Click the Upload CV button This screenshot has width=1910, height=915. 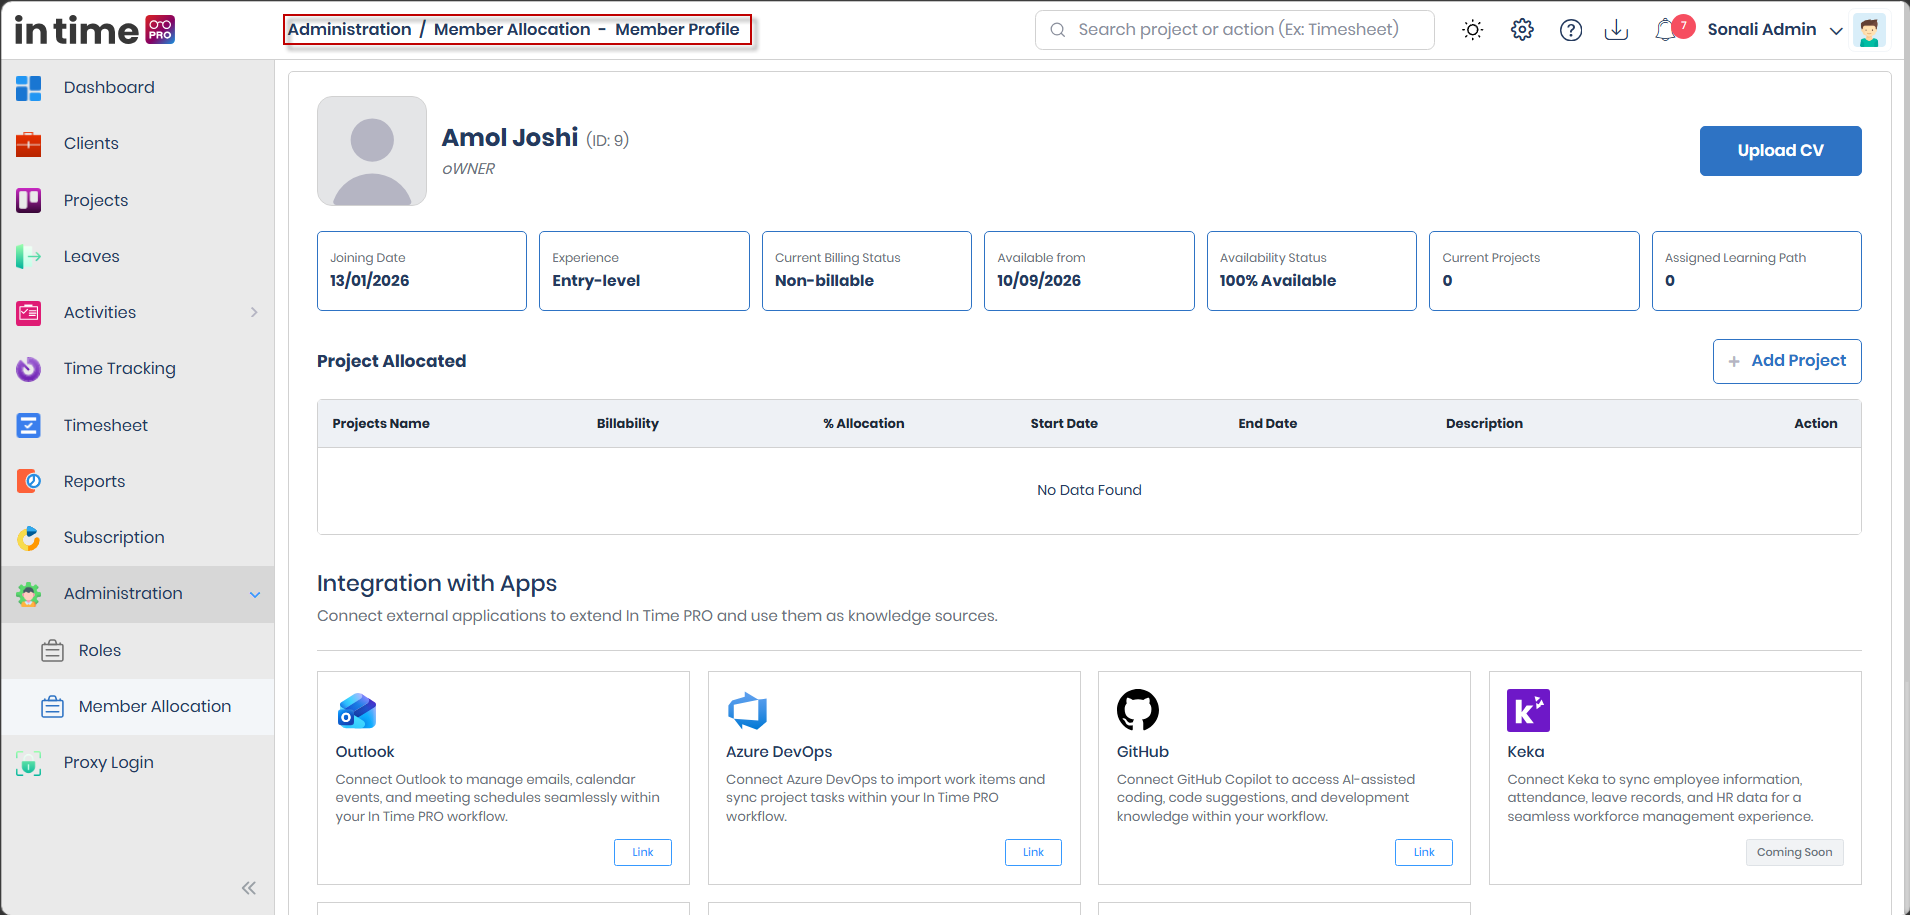click(1780, 151)
